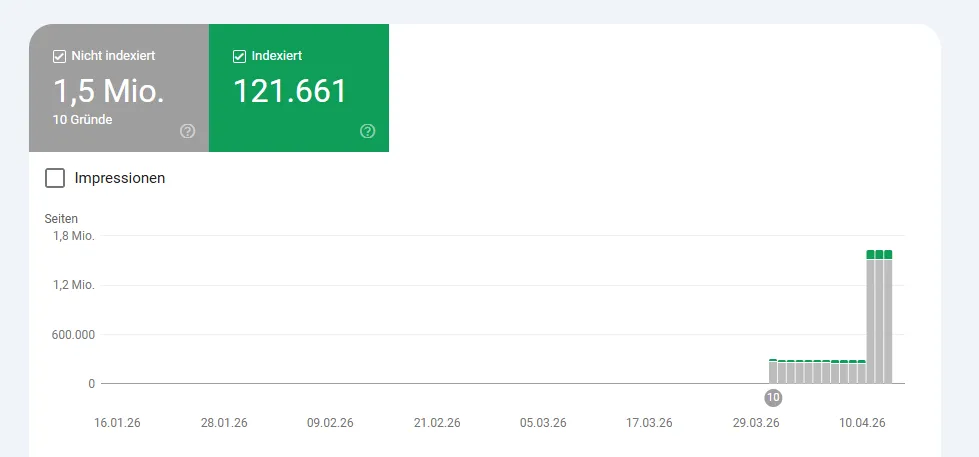
Task: Click the 10 Gründe text
Action: 83,120
